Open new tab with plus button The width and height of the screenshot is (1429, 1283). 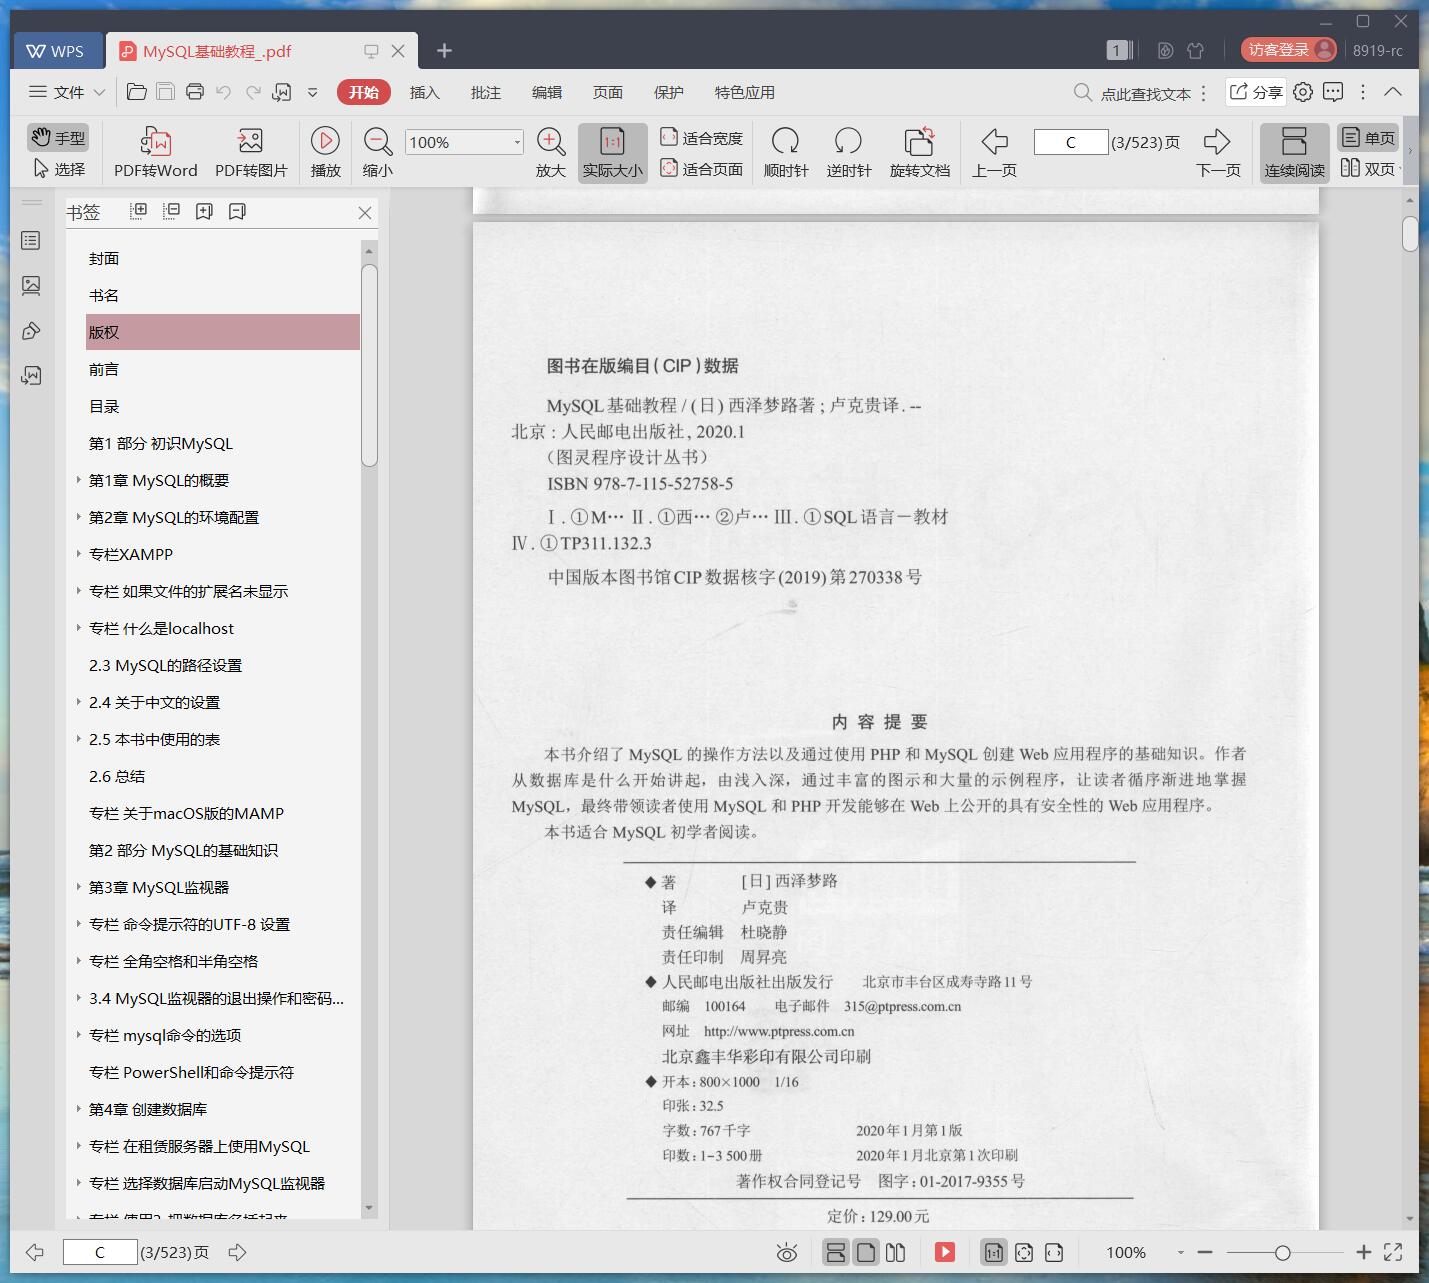(x=445, y=50)
